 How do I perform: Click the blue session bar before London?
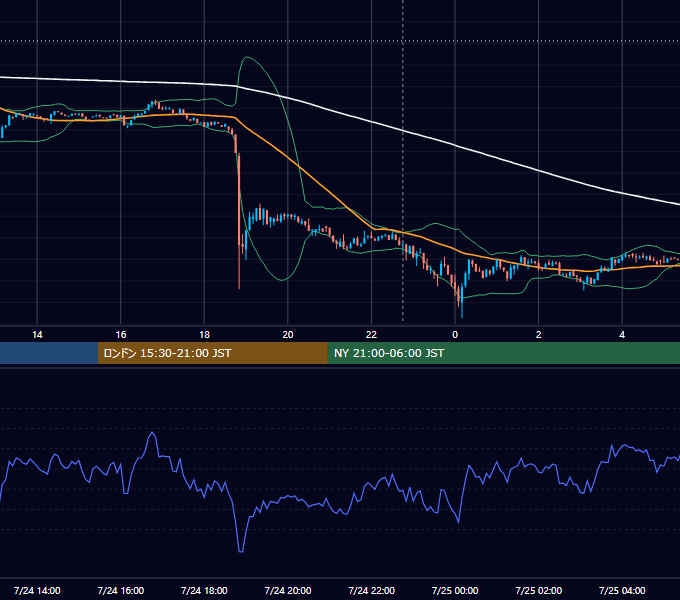pyautogui.click(x=49, y=353)
